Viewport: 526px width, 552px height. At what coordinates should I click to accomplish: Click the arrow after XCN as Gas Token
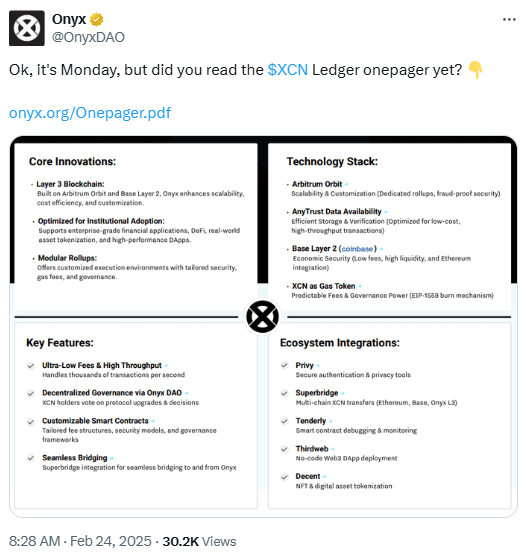coord(359,286)
